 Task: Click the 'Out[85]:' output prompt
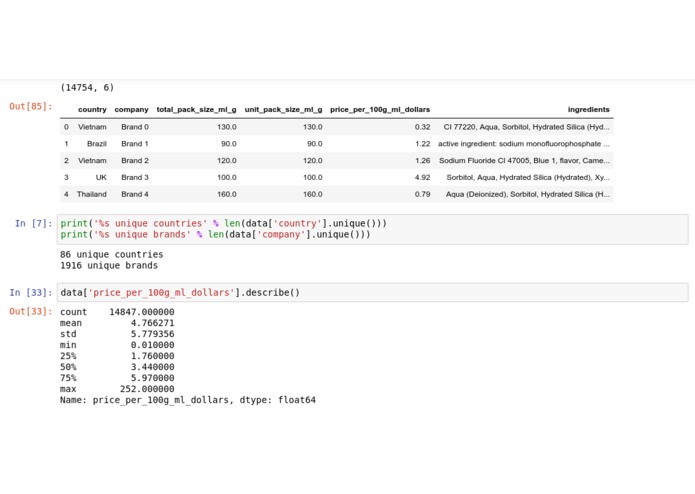[x=31, y=106]
